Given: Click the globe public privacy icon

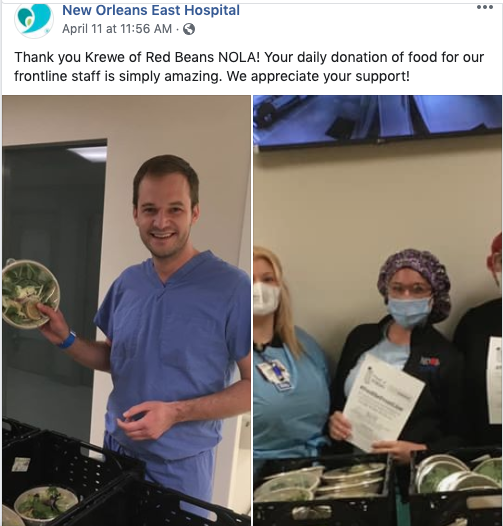Looking at the screenshot, I should pos(189,29).
